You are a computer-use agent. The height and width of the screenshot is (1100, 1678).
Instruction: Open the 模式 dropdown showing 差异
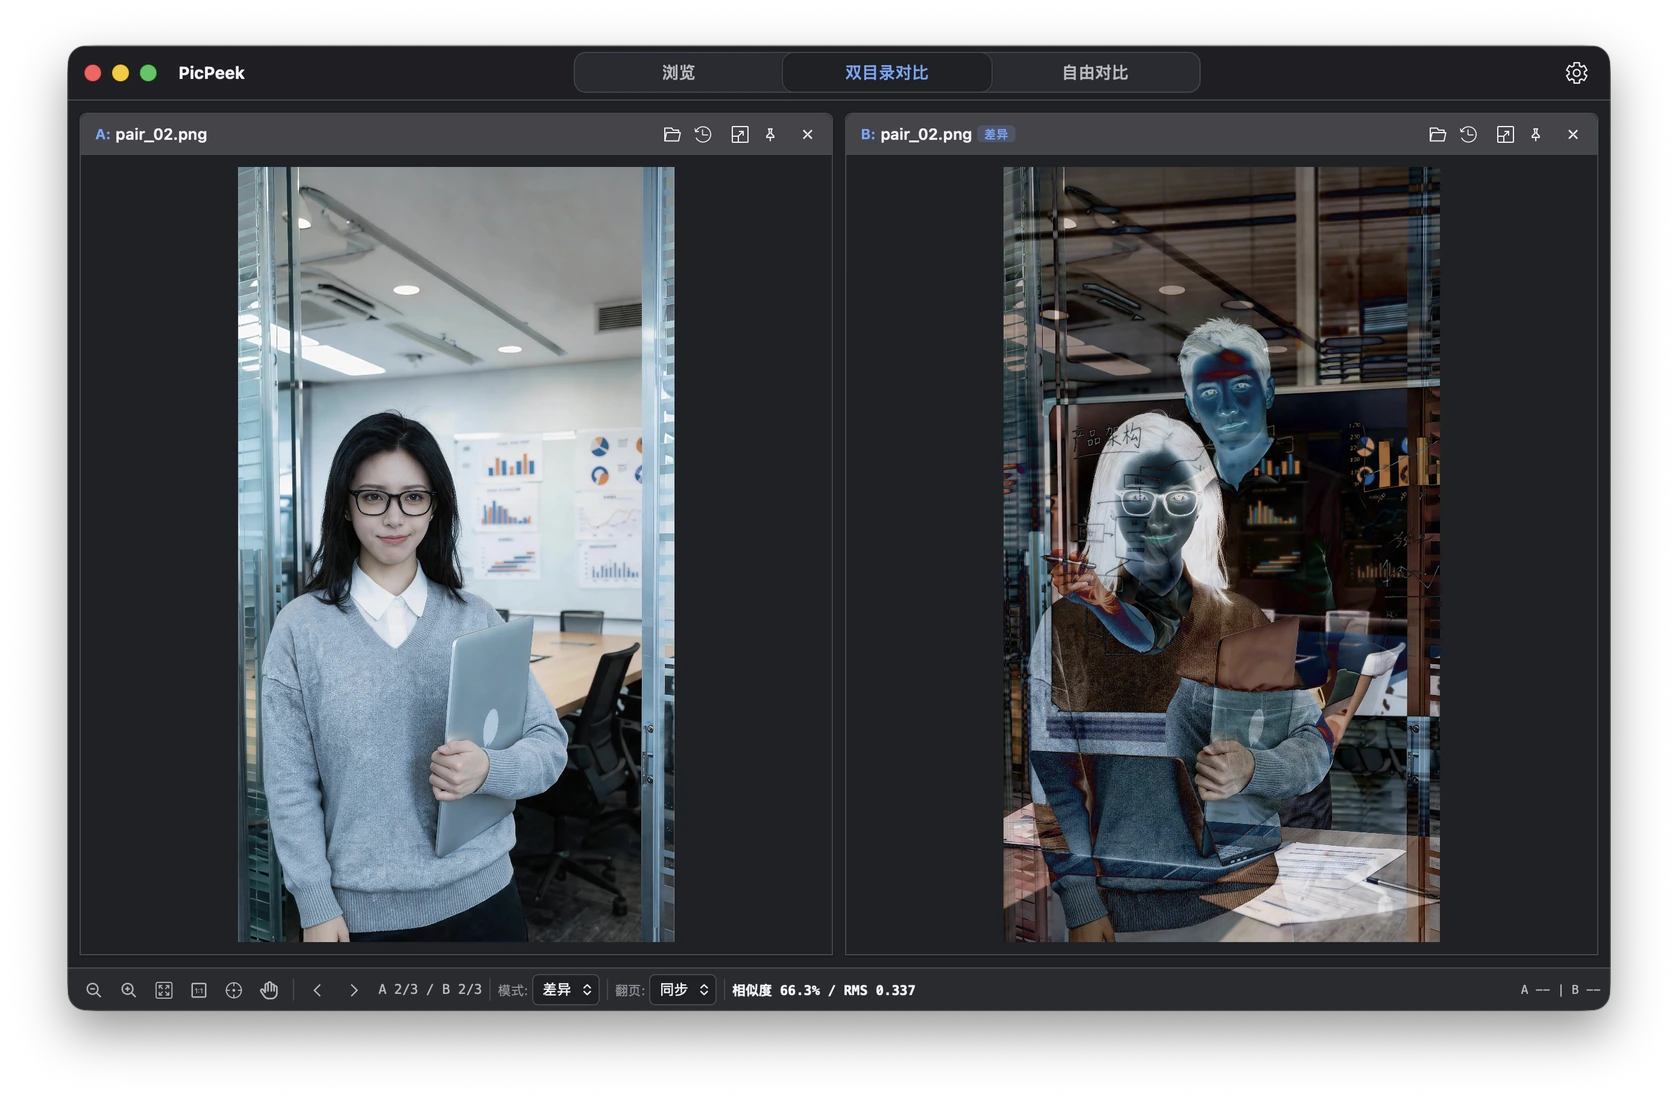(566, 990)
